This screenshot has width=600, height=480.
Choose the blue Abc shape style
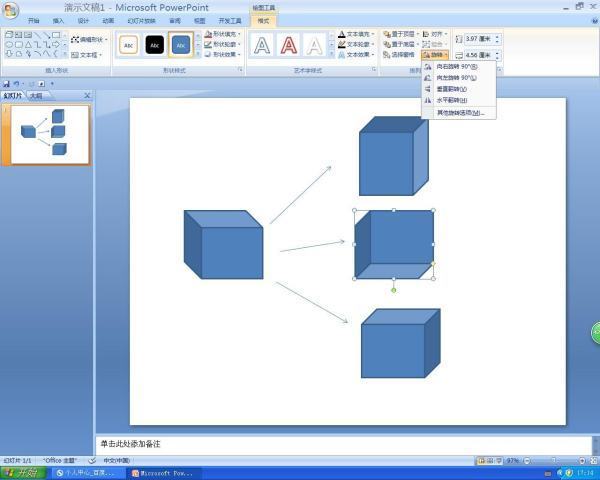pos(181,45)
